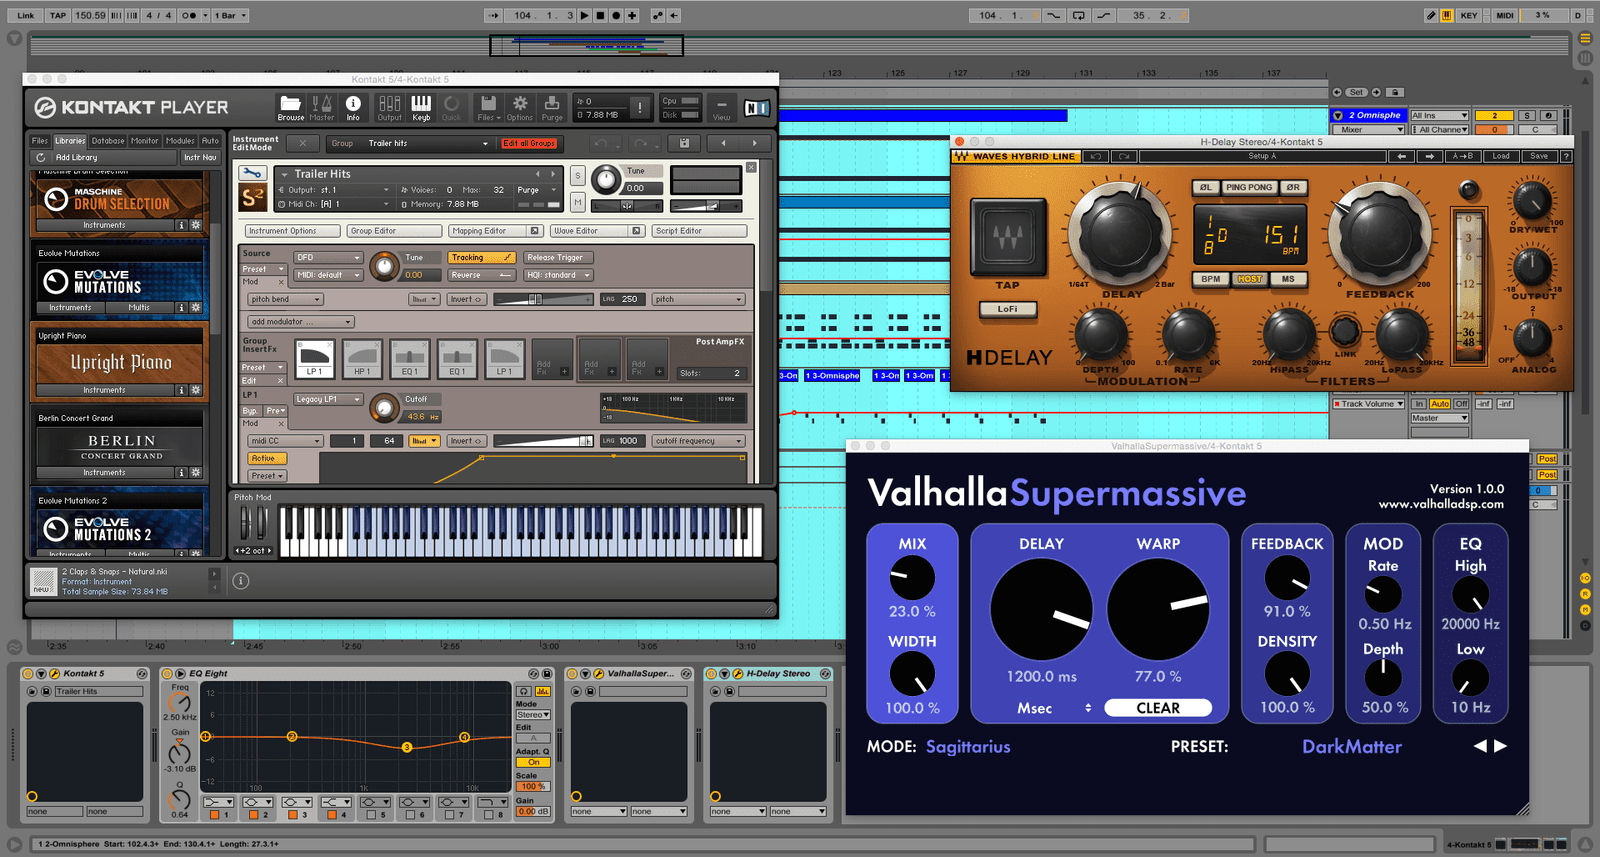Image resolution: width=1600 pixels, height=857 pixels.
Task: Click the Purge icon in Kontakt toolbar
Action: tap(552, 107)
